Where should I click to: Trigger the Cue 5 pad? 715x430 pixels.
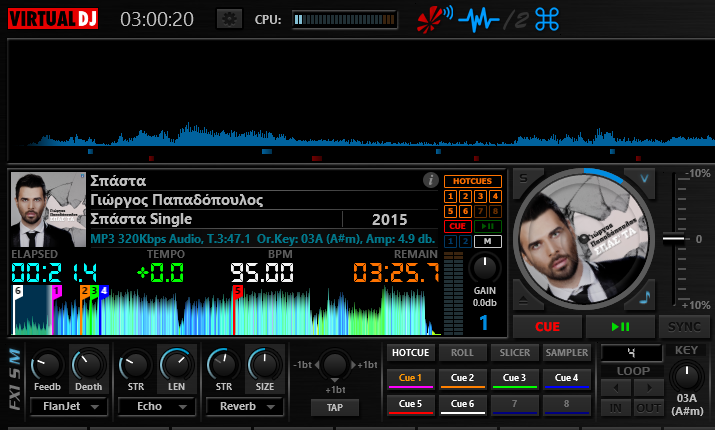coord(410,404)
